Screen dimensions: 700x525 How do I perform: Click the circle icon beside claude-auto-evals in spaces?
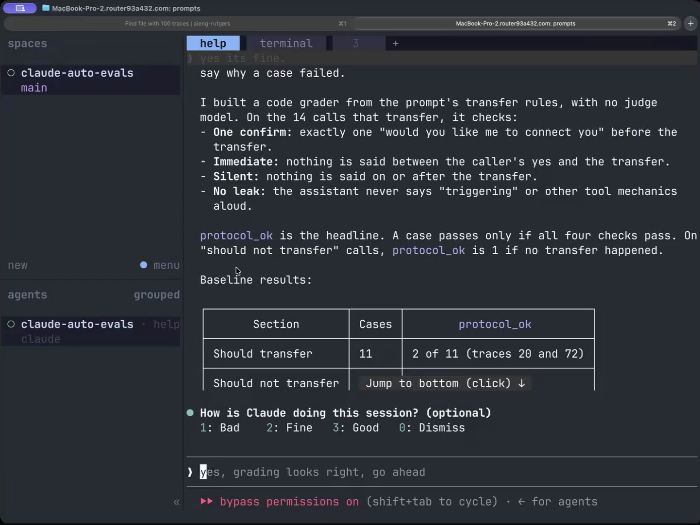(x=11, y=73)
